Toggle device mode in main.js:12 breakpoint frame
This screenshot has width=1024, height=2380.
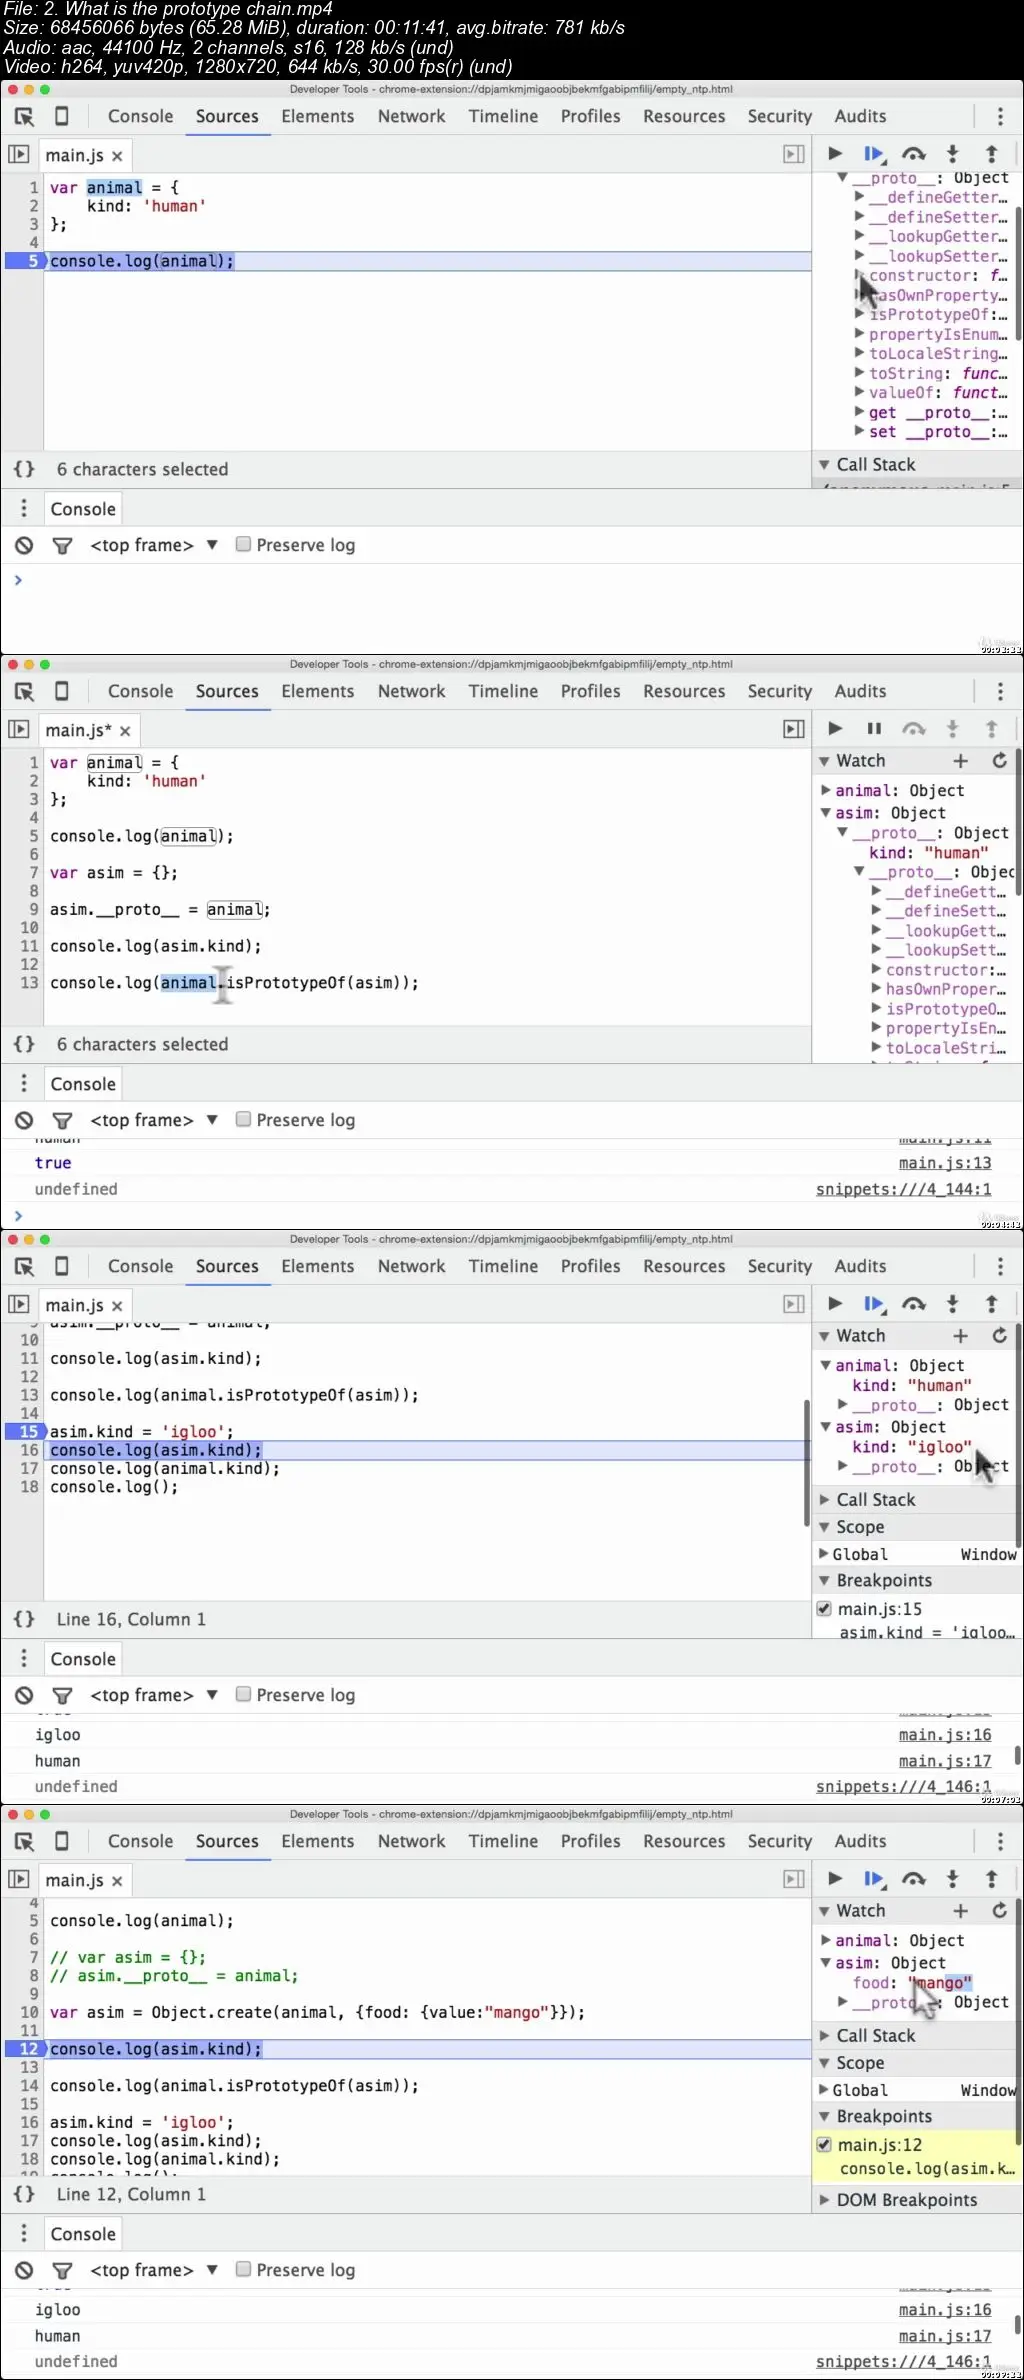tap(62, 1841)
